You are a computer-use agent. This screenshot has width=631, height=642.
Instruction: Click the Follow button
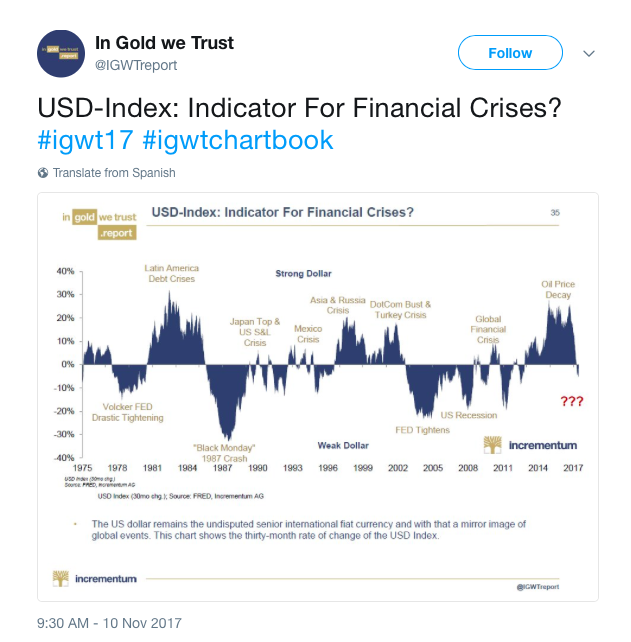pyautogui.click(x=510, y=53)
